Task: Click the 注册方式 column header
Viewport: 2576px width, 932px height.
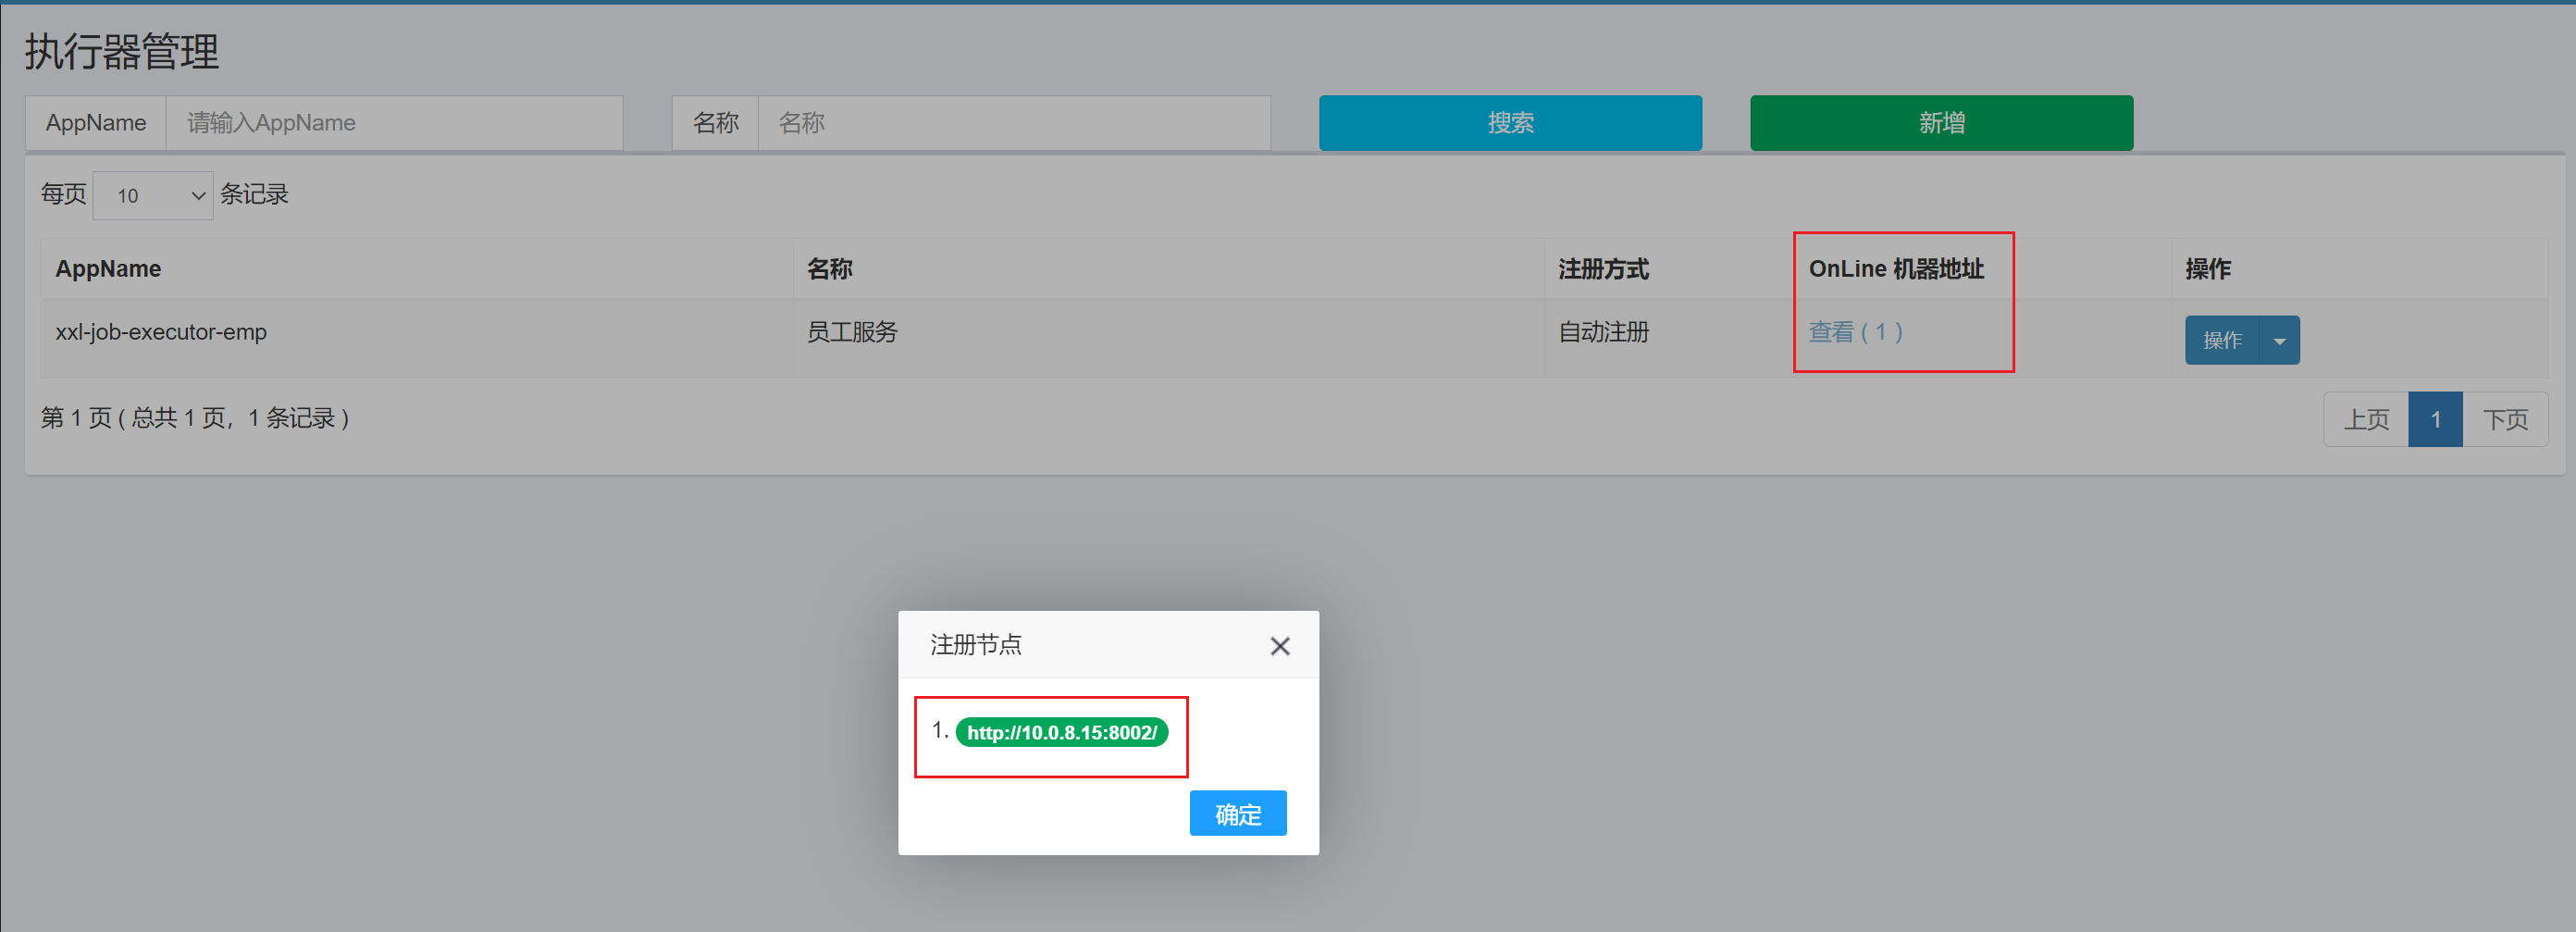Action: pos(1603,268)
